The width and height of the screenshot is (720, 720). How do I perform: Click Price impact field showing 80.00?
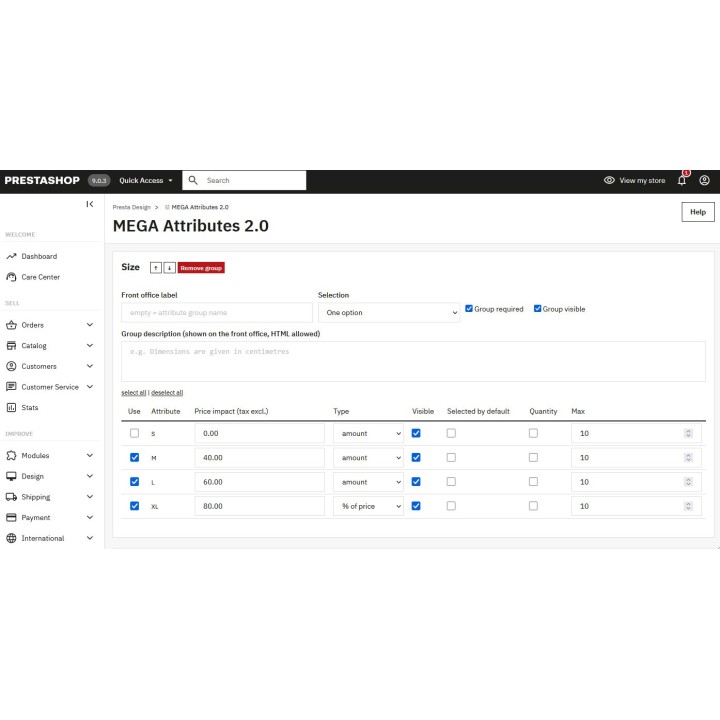click(x=259, y=506)
